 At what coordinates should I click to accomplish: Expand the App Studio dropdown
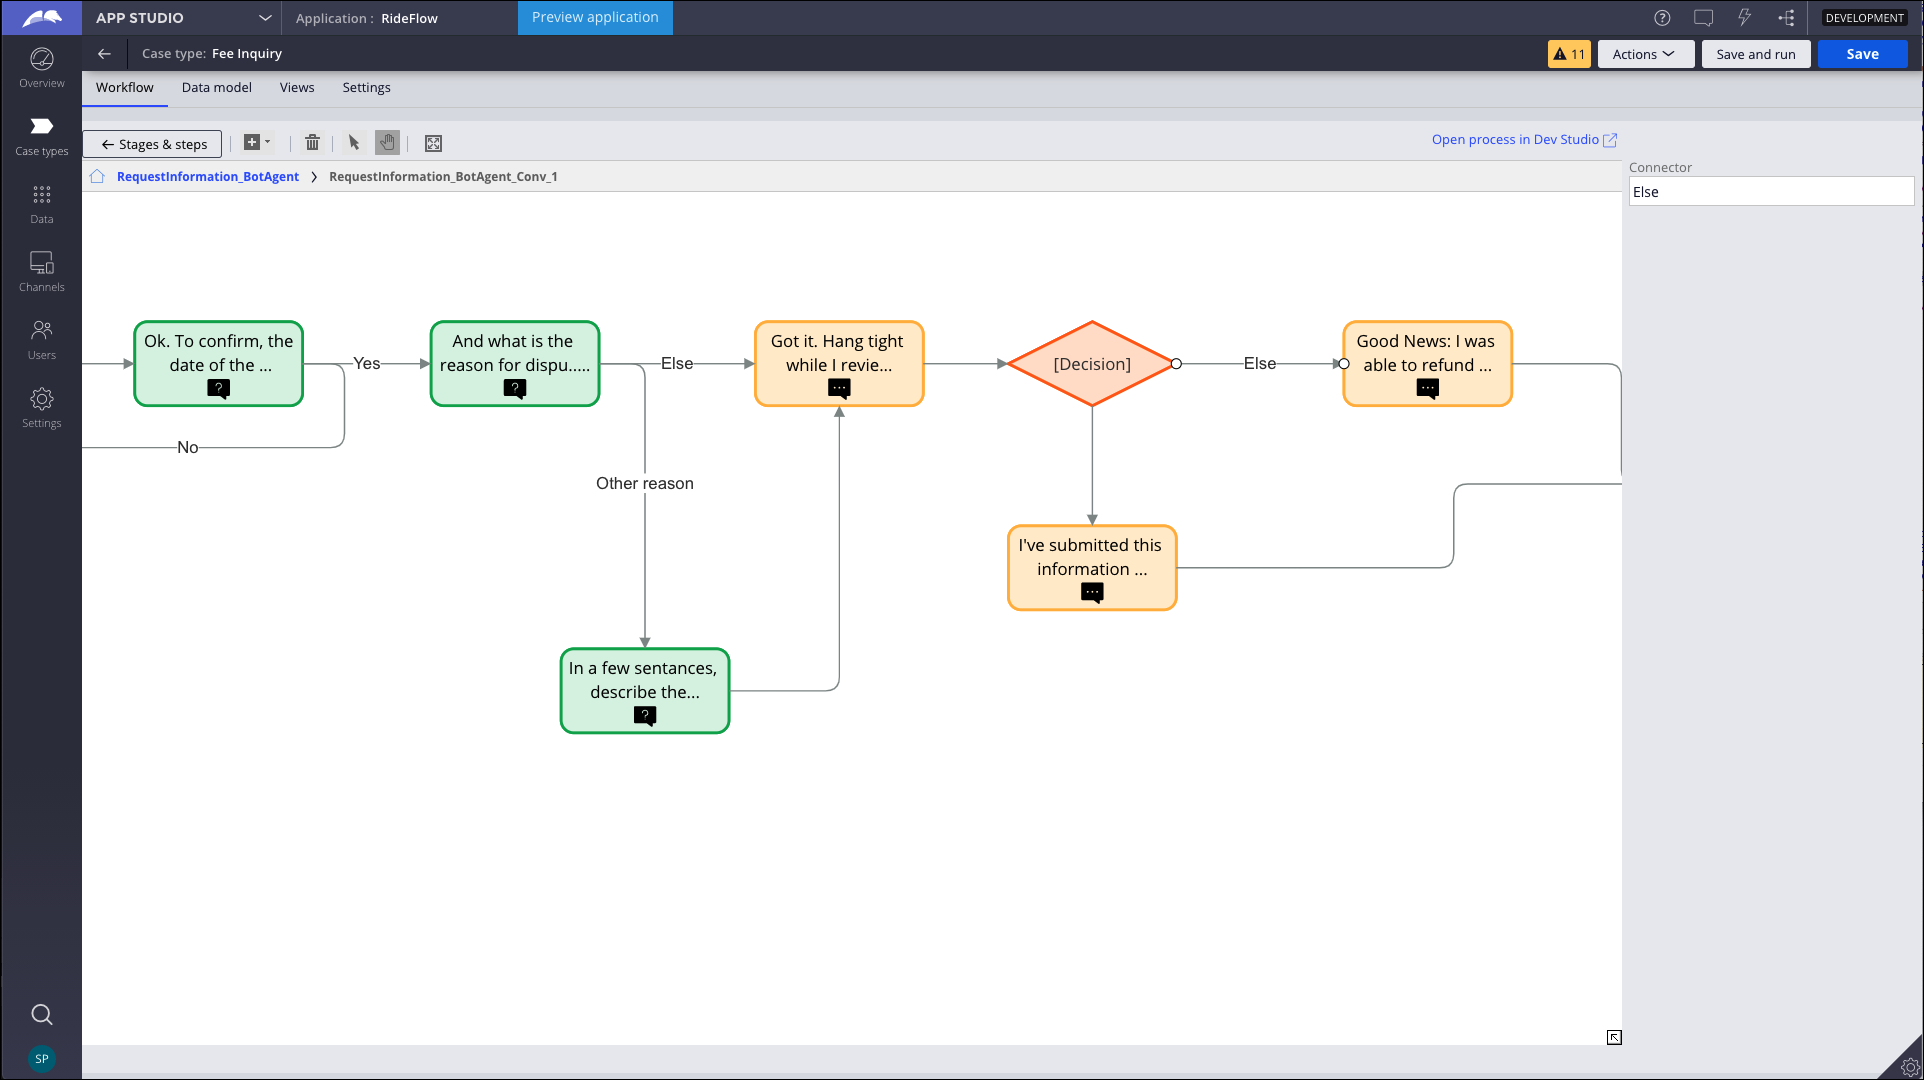click(x=265, y=18)
